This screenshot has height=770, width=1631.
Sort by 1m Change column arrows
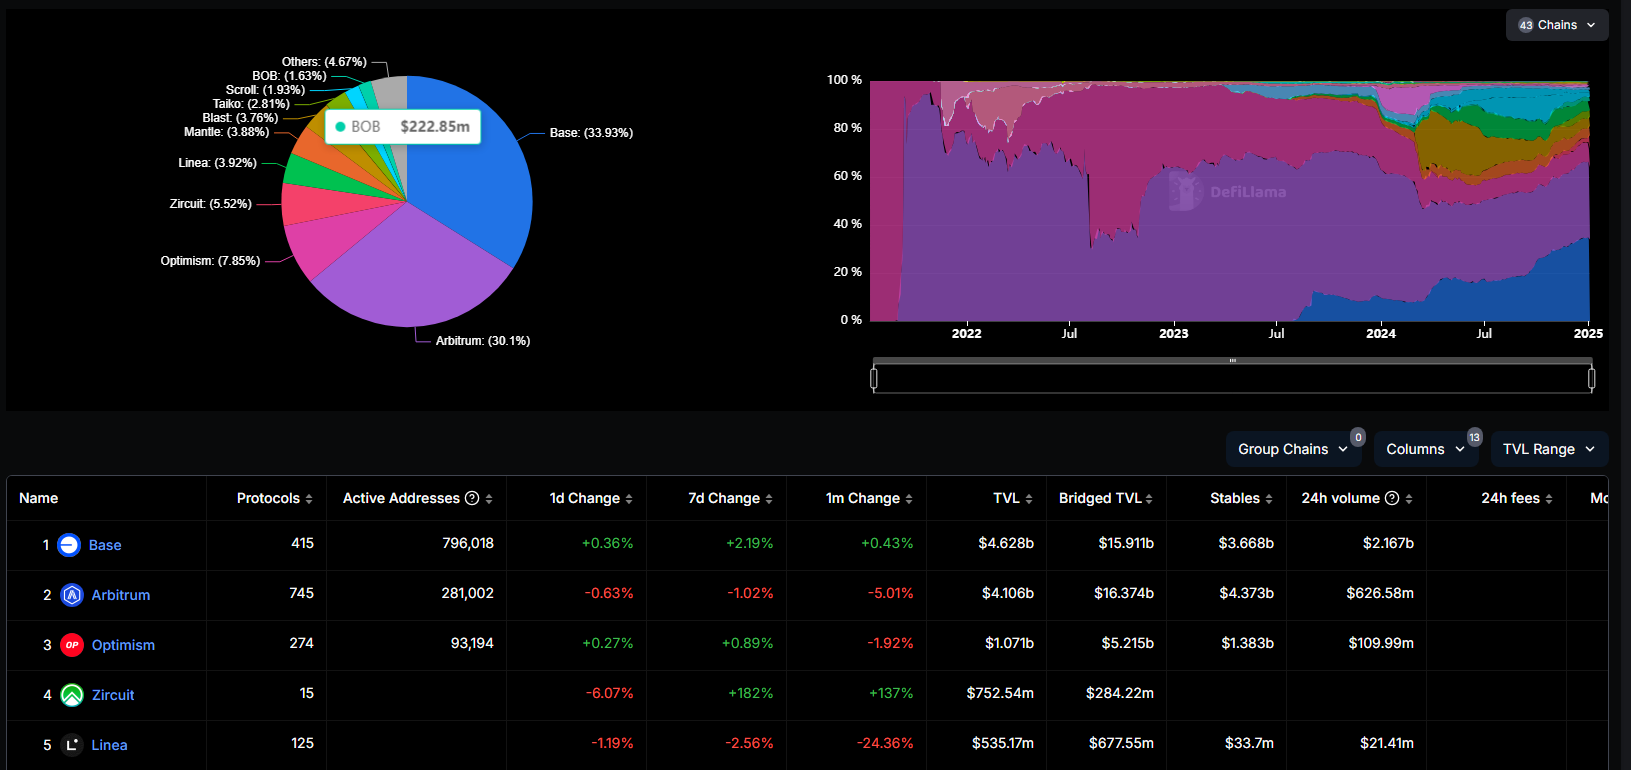909,499
